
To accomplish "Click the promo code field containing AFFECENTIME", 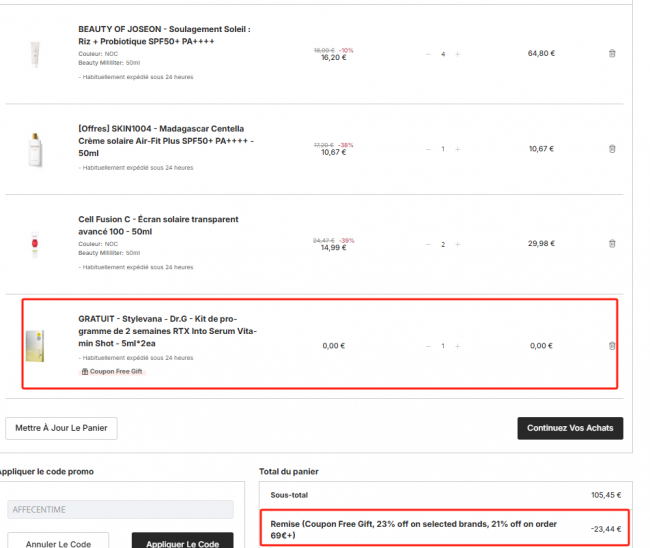I will point(120,509).
